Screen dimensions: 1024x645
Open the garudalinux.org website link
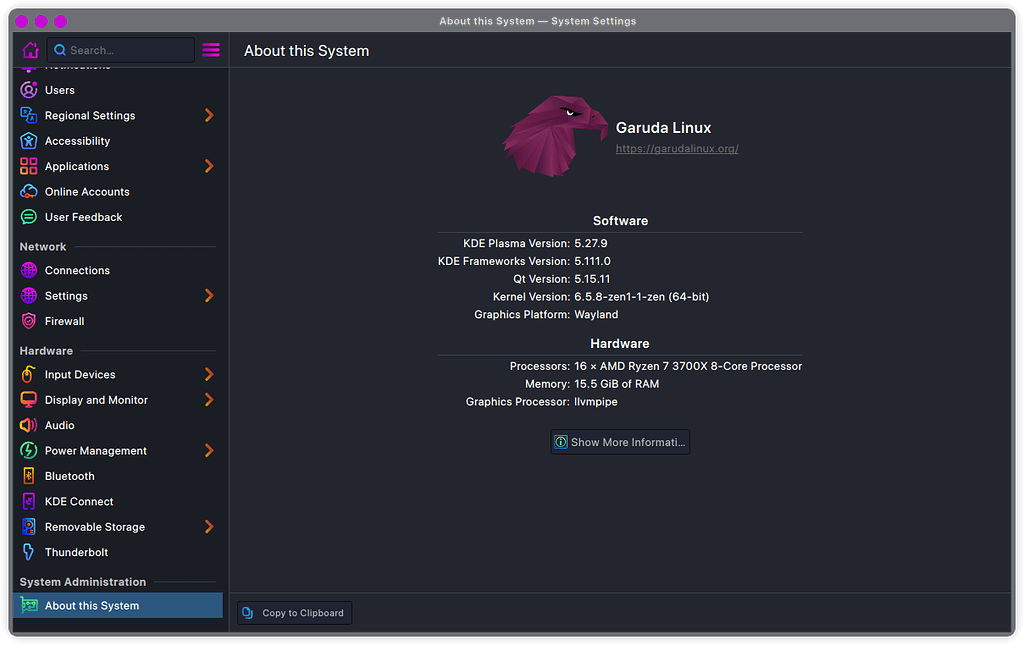tap(677, 148)
